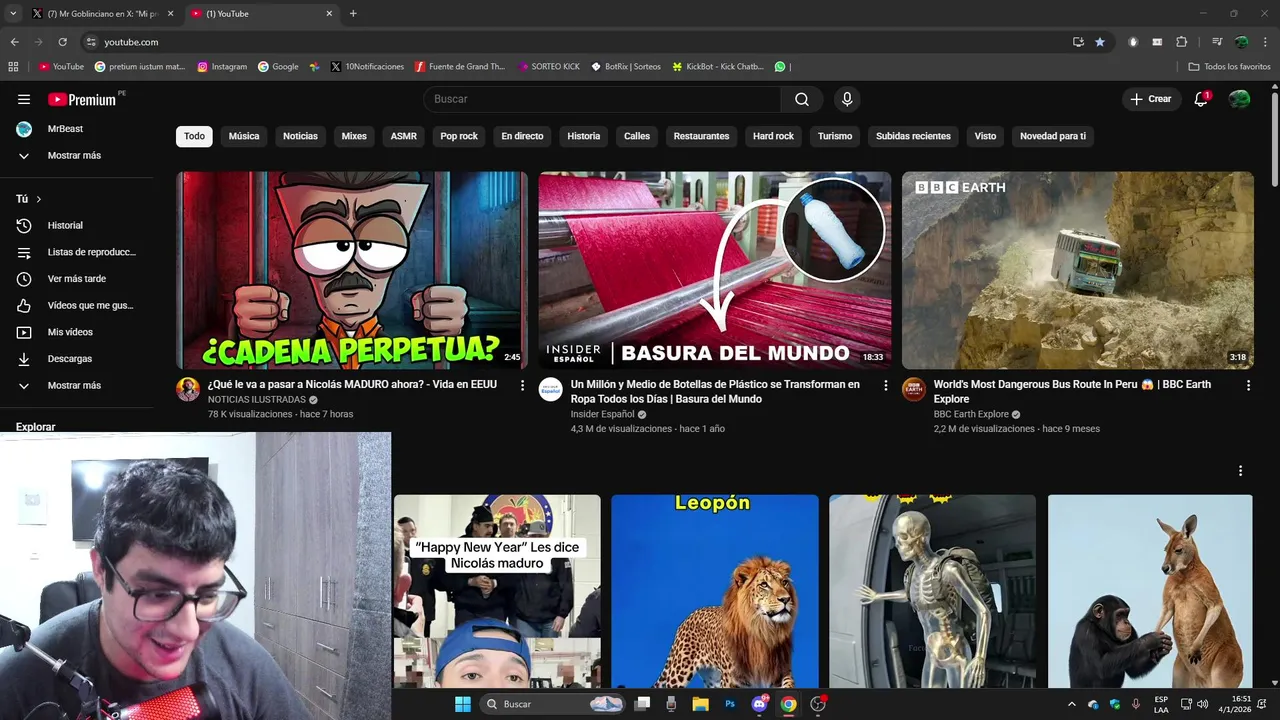Open the Instagram bookmark

click(x=222, y=67)
